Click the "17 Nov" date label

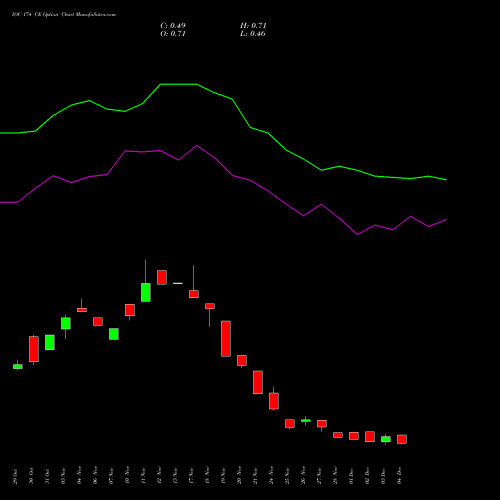pos(191,476)
